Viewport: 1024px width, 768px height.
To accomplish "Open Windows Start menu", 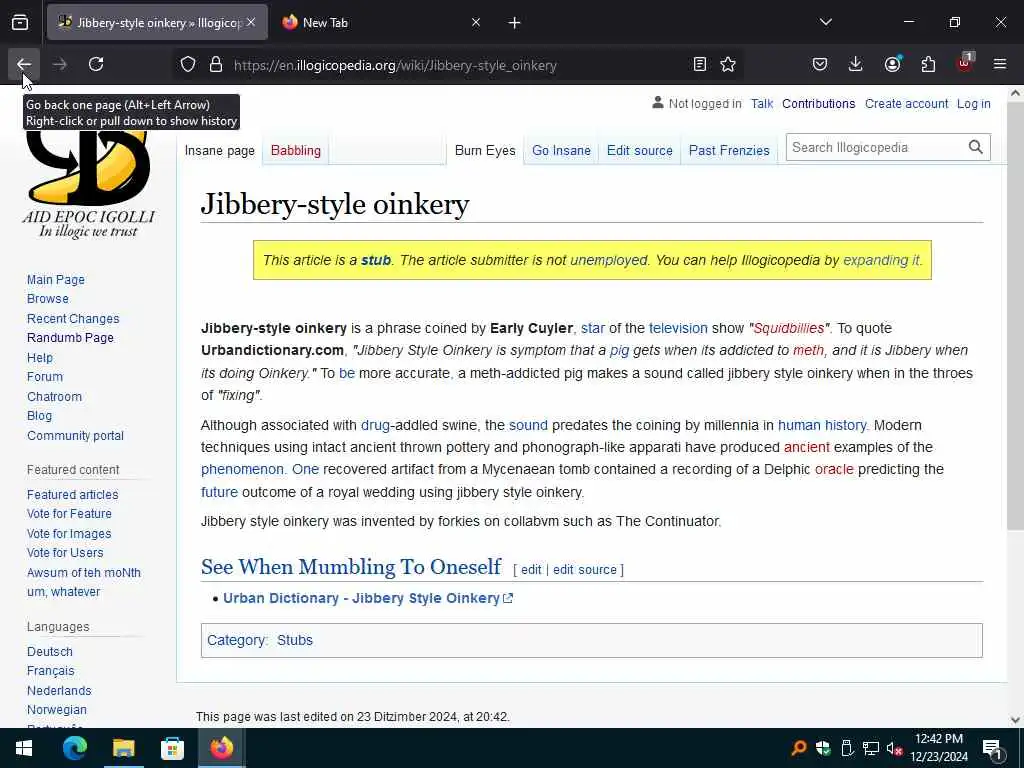I will click(24, 748).
